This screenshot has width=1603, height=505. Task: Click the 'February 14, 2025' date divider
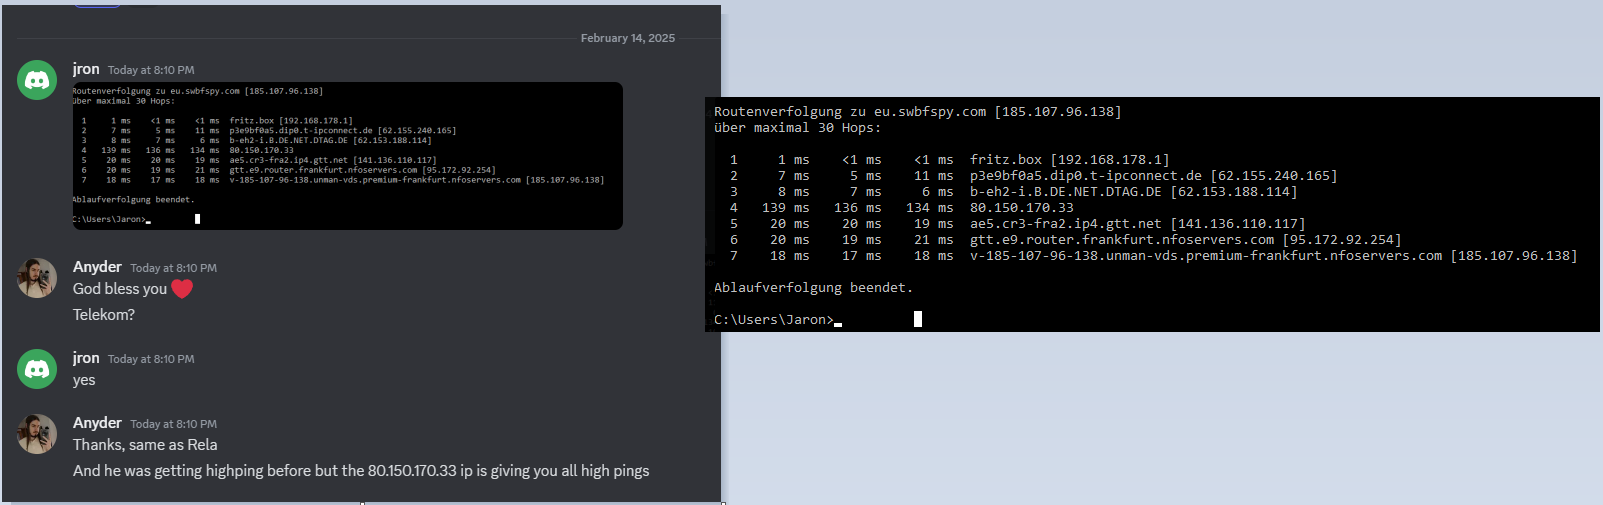coord(627,38)
